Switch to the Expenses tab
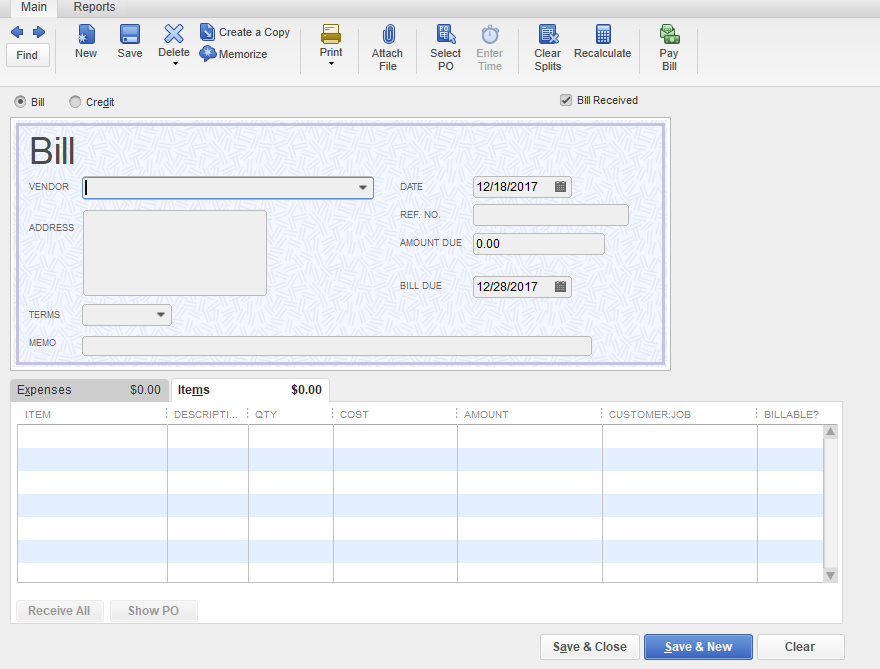Viewport: 880px width, 669px height. pos(89,390)
